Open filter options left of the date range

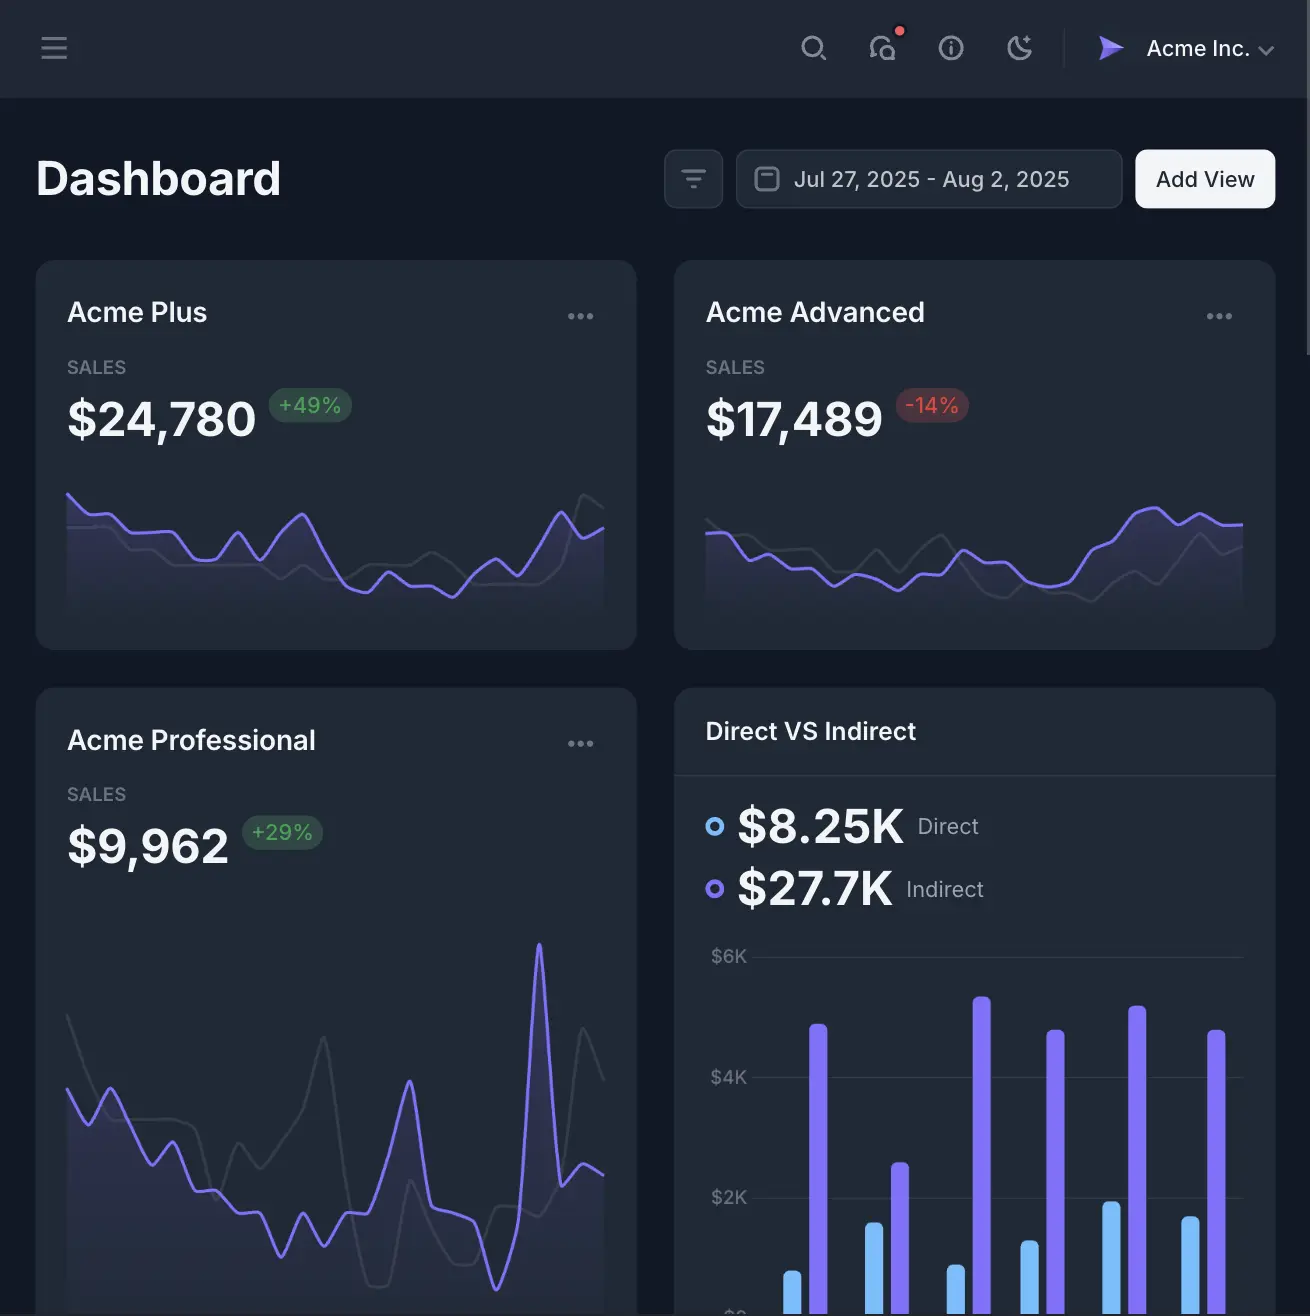(693, 179)
